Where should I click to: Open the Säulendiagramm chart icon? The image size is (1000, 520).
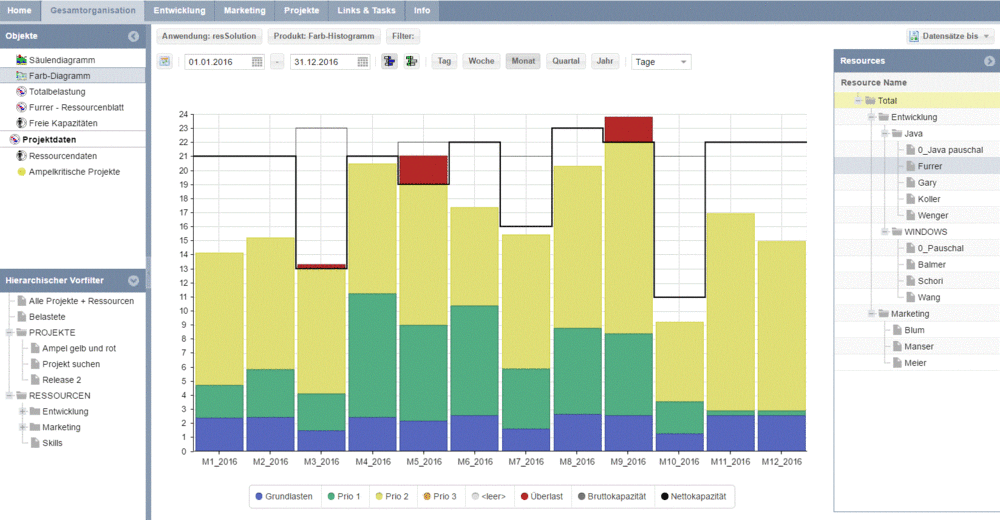[x=21, y=60]
